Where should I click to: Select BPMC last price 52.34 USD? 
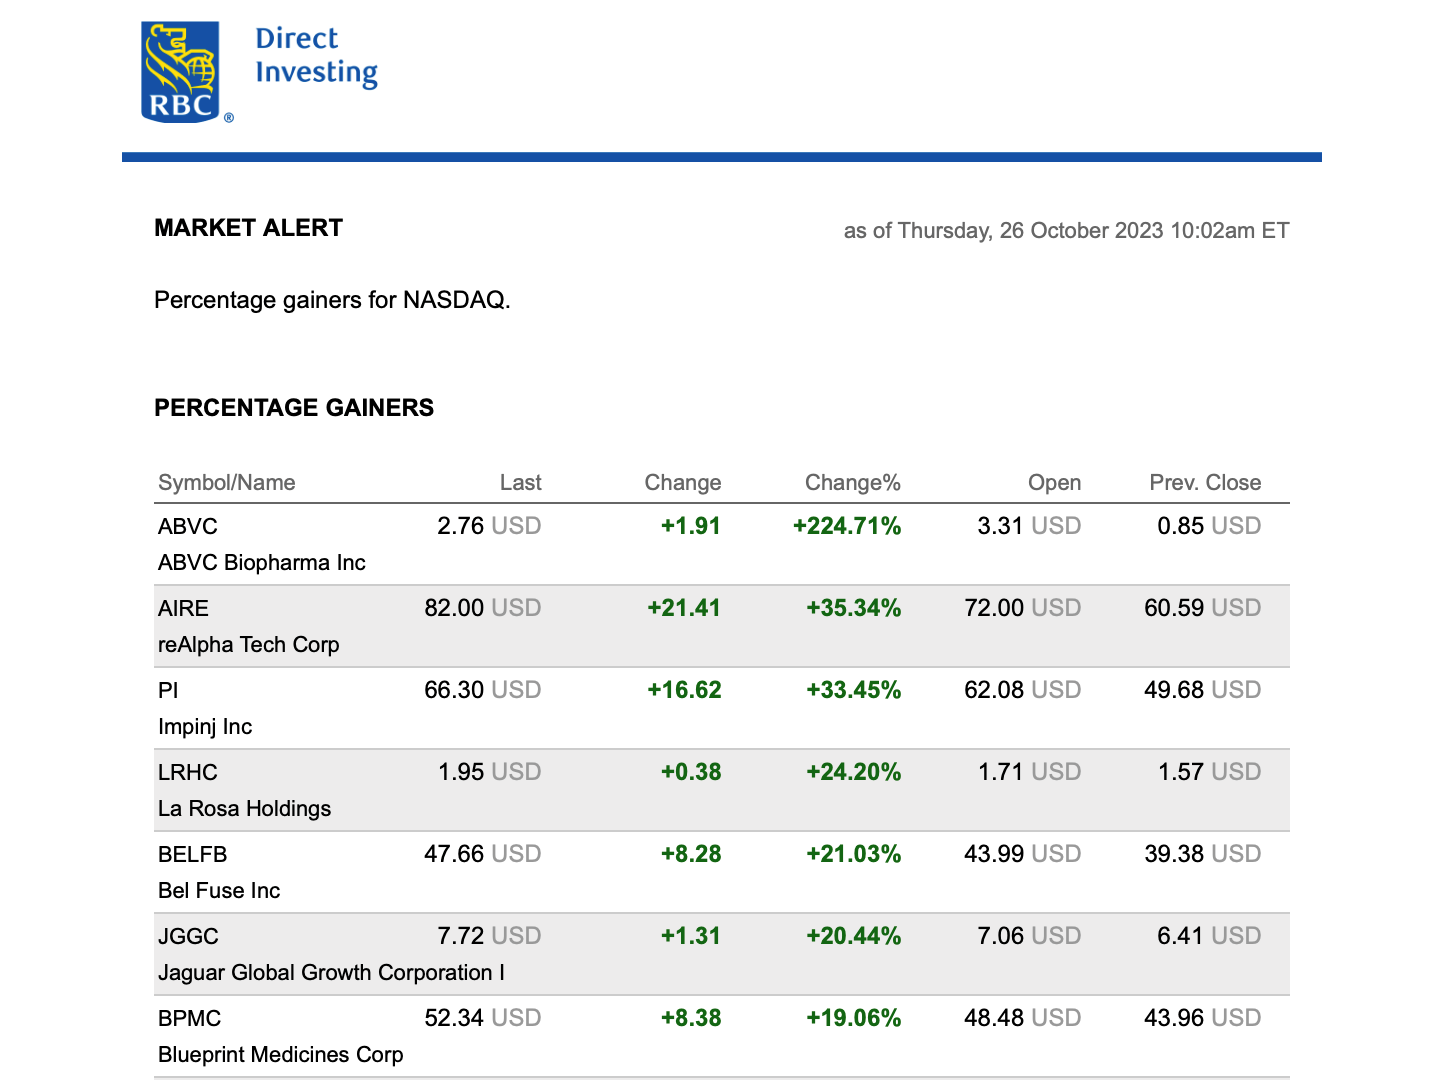tap(483, 1018)
